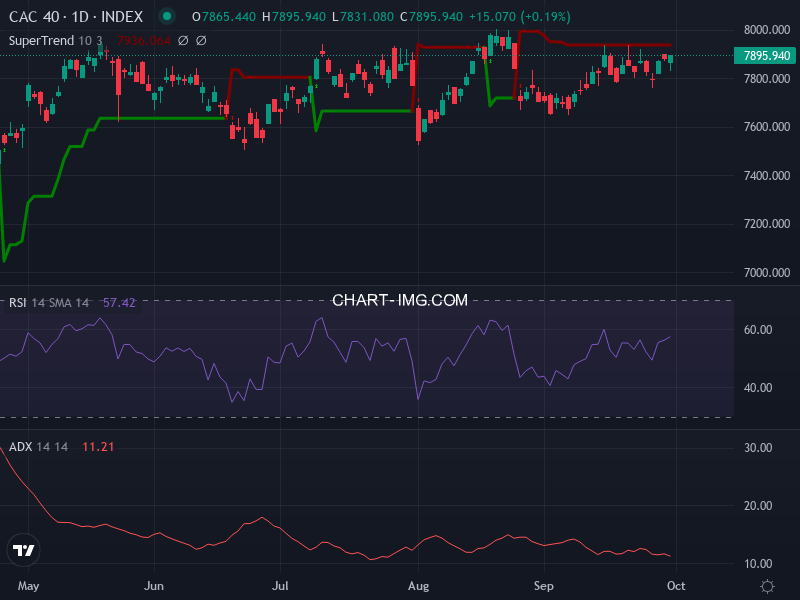Click the RSI indicator legend label

pyautogui.click(x=48, y=302)
